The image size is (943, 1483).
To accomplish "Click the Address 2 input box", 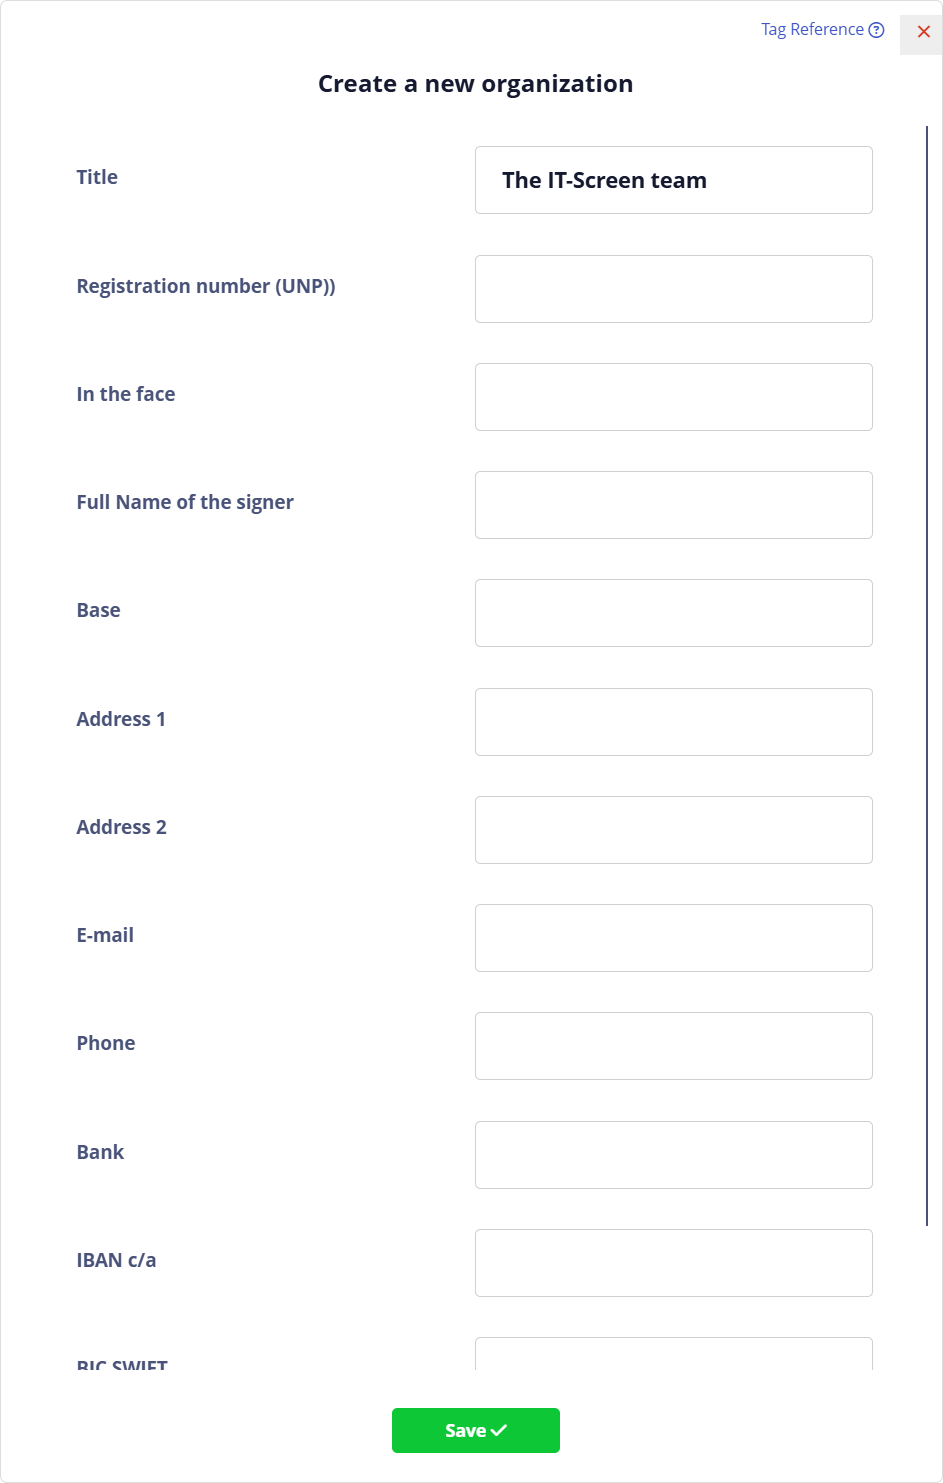I will 674,830.
